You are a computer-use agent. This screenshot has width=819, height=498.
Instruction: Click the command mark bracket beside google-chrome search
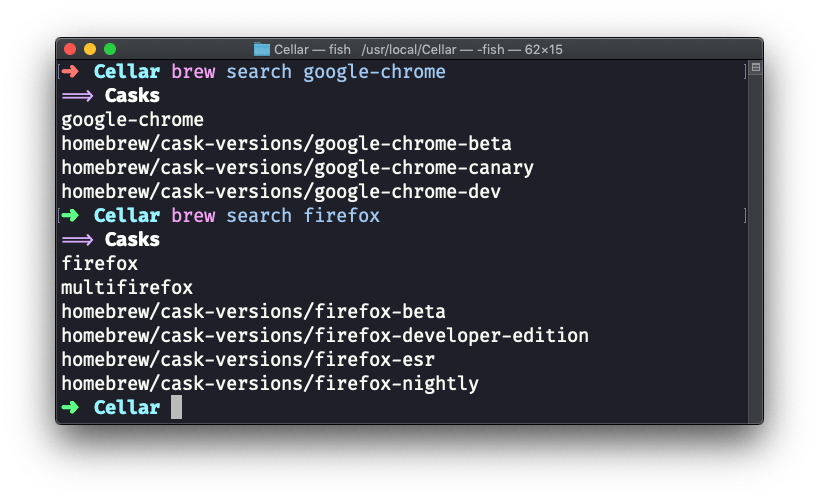pyautogui.click(x=745, y=72)
